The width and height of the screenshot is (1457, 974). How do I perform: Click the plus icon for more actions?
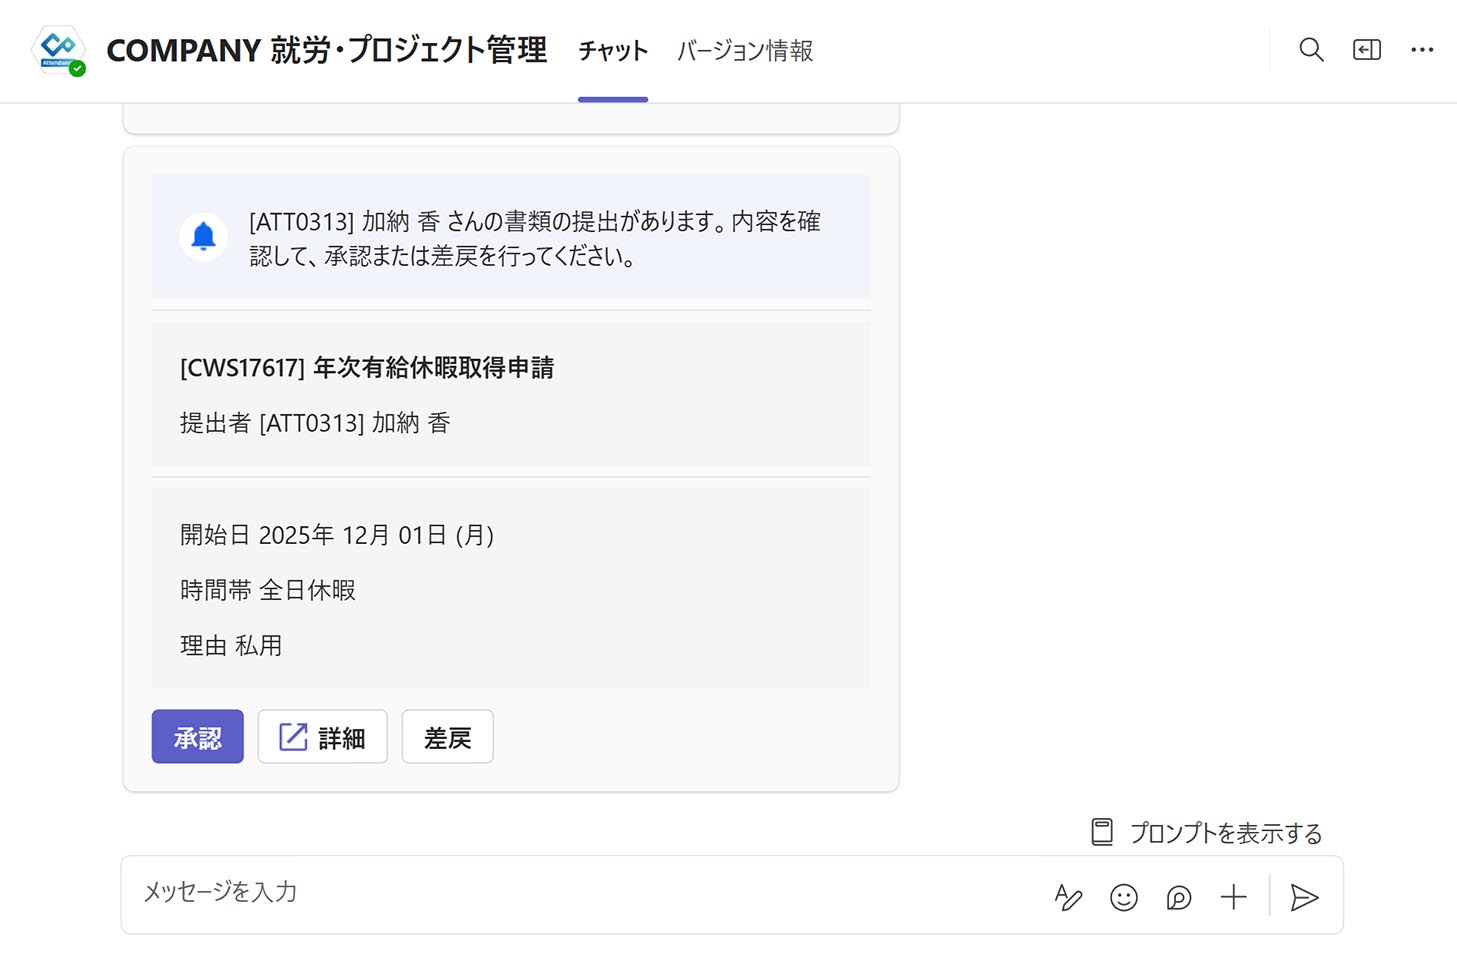pyautogui.click(x=1234, y=897)
